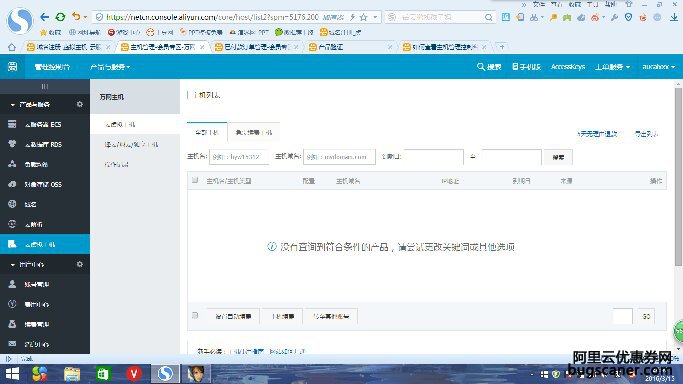The width and height of the screenshot is (683, 384).
Task: Switch to the fifth browser tab
Action: coord(444,47)
